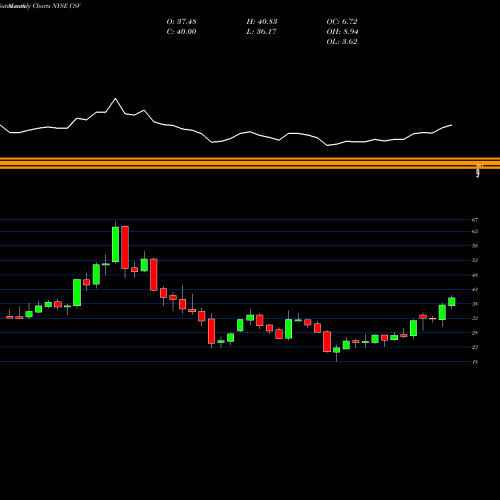Image resolution: width=500 pixels, height=500 pixels.
Task: Click the close value 'C: 40.00'
Action: 182,32
